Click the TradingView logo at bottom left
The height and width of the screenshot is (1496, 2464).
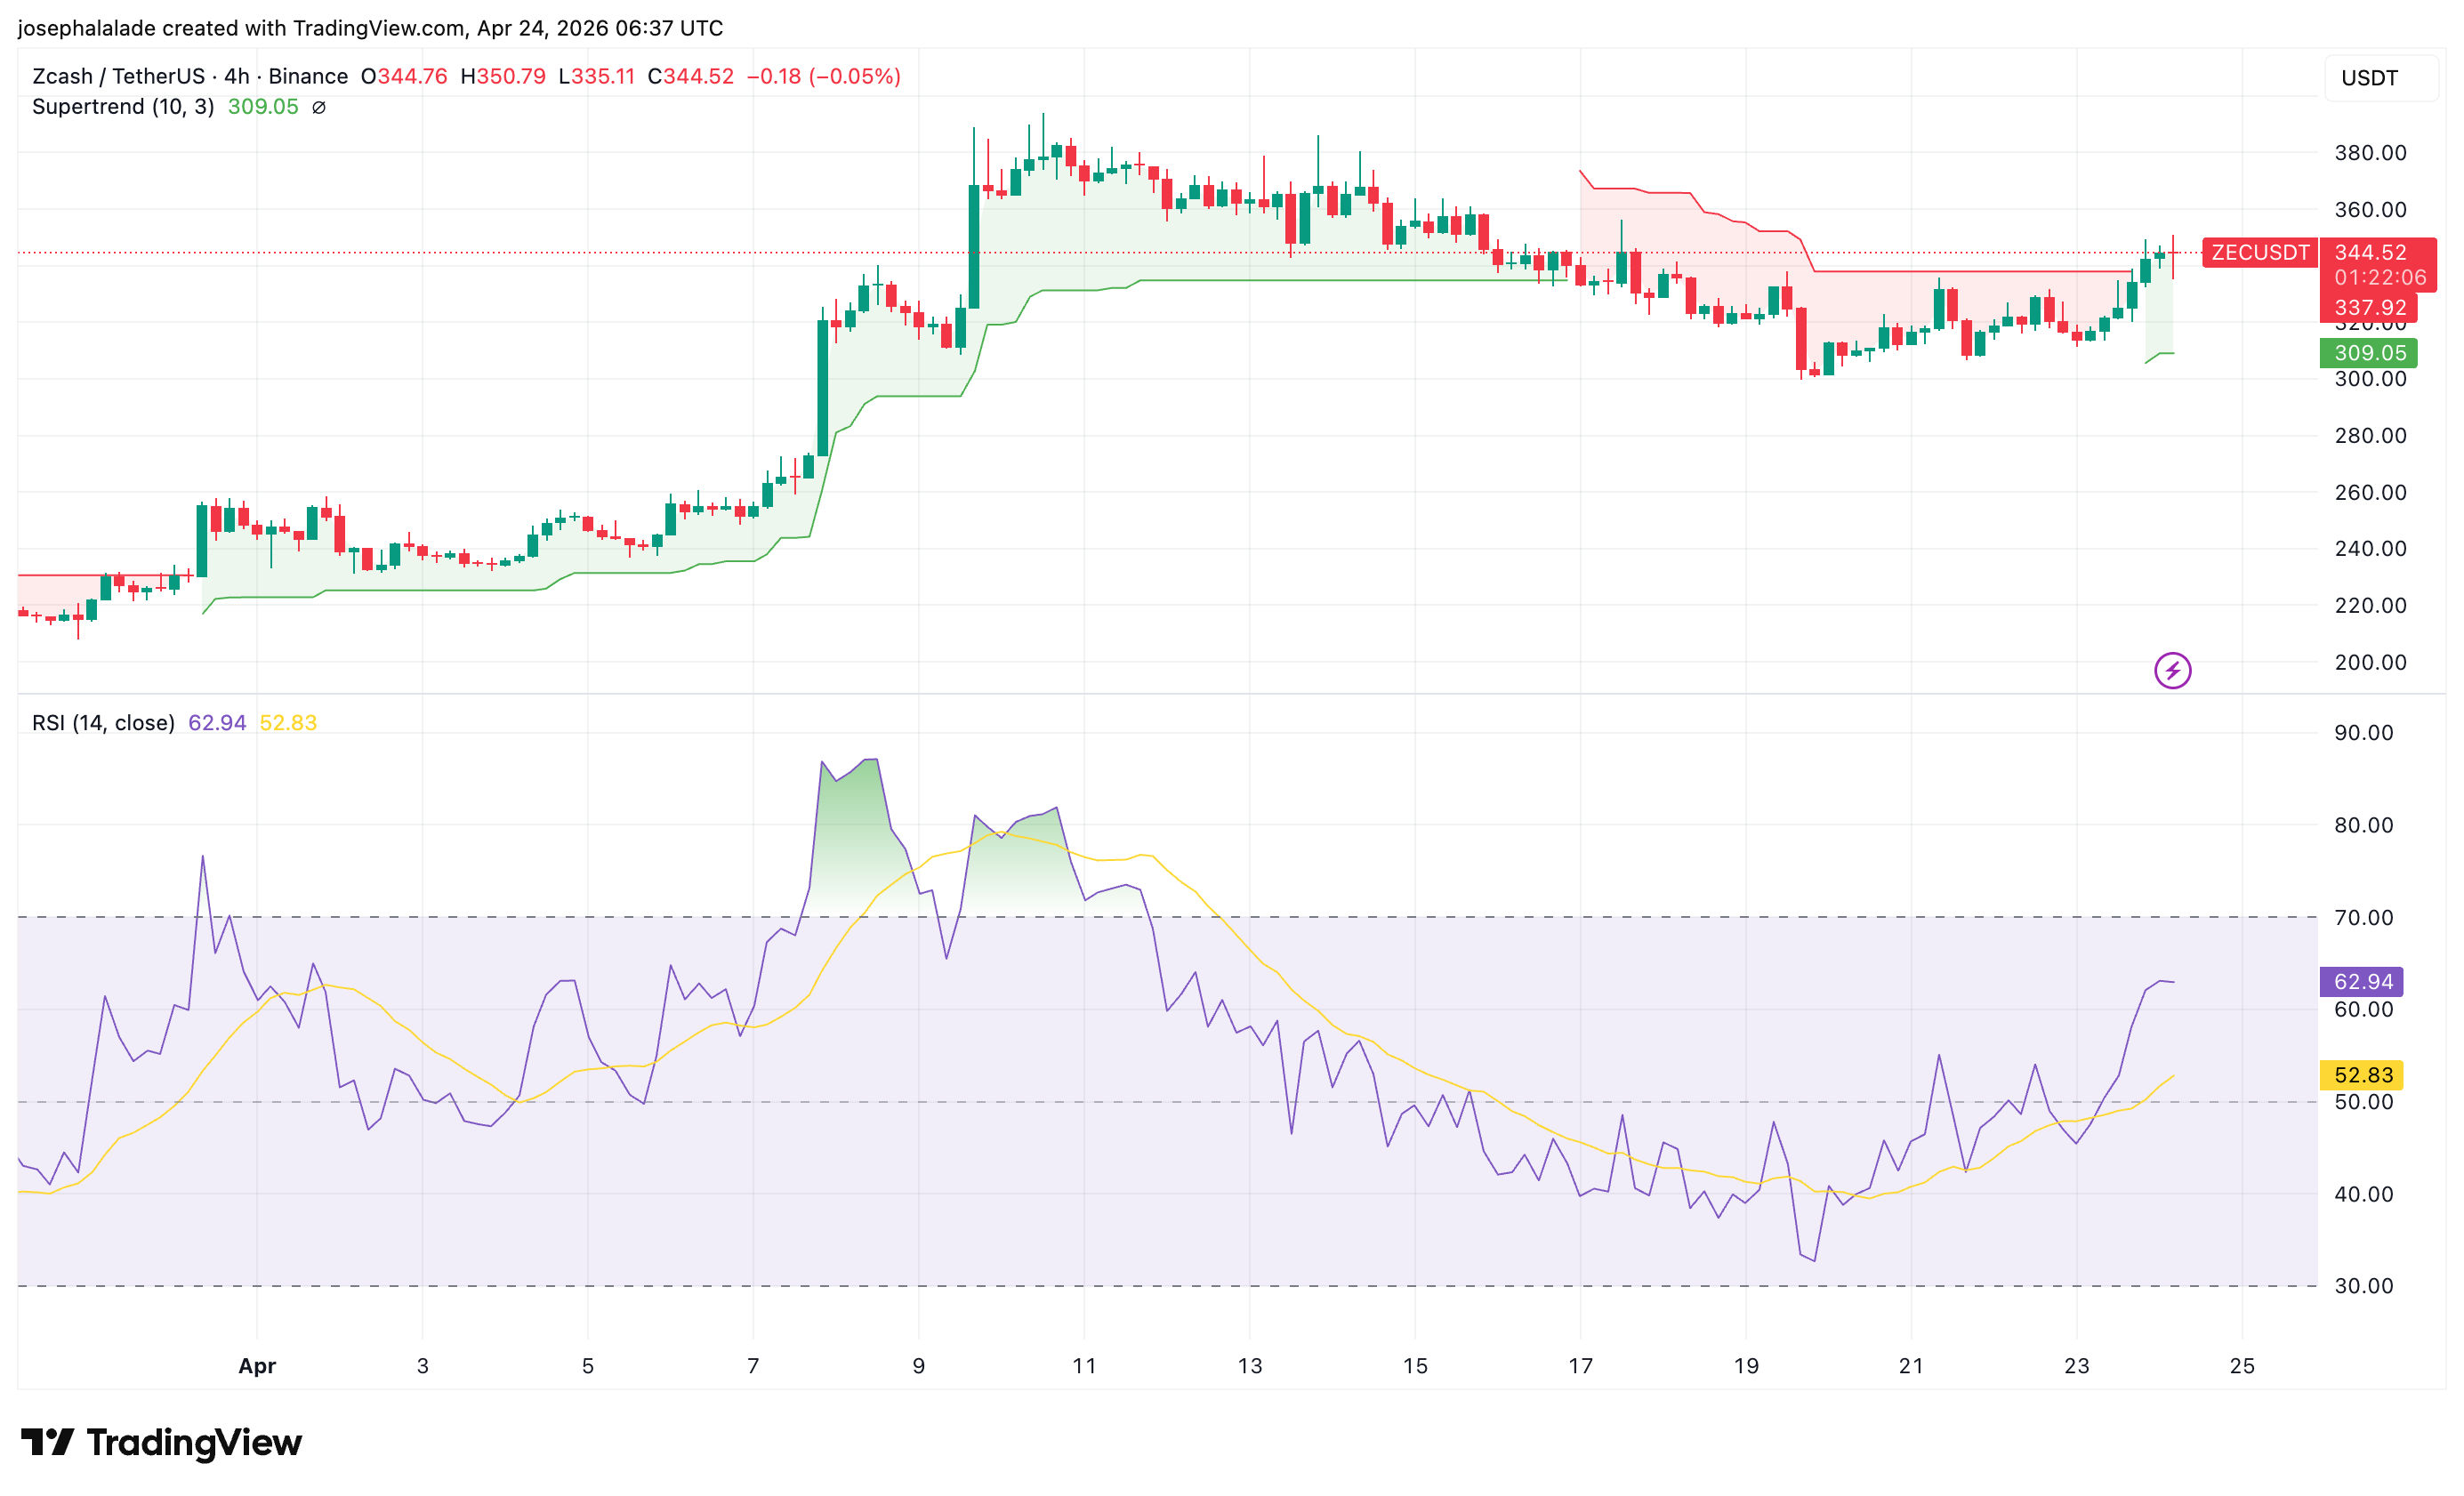coord(162,1442)
